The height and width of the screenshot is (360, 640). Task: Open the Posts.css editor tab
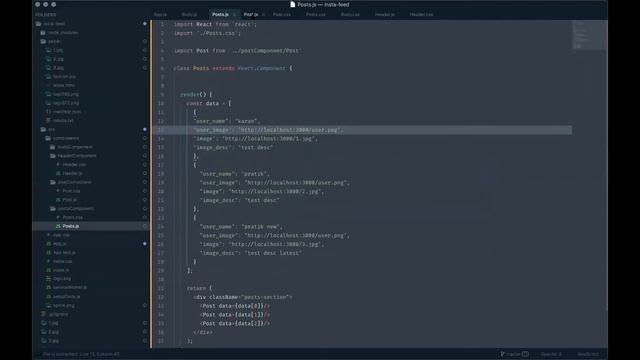(316, 15)
